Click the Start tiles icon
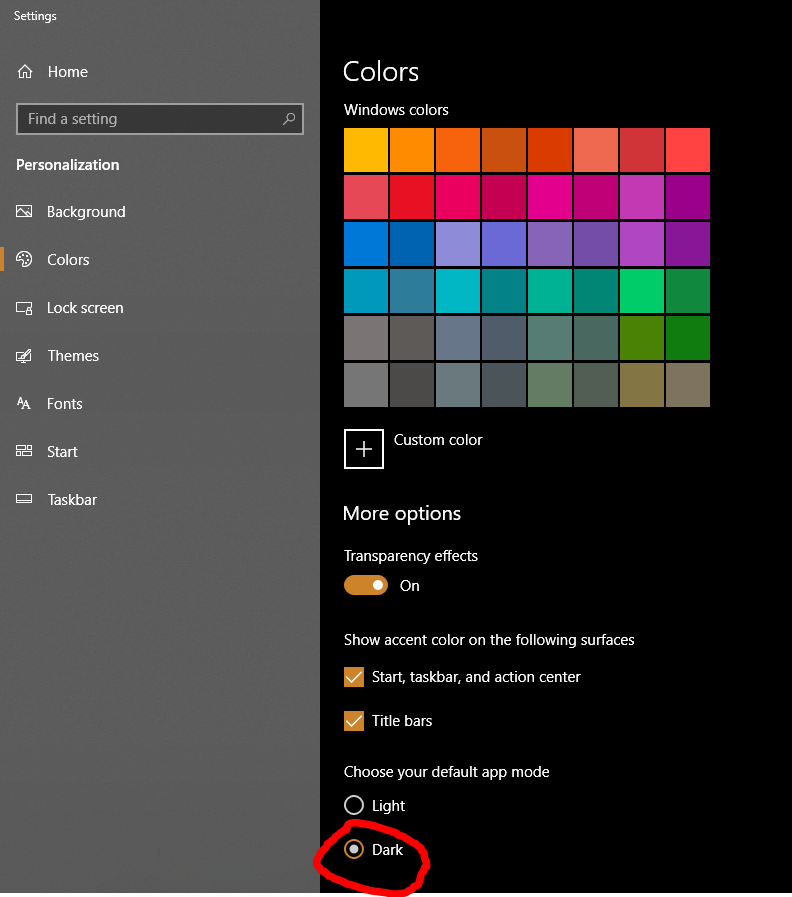 [24, 451]
